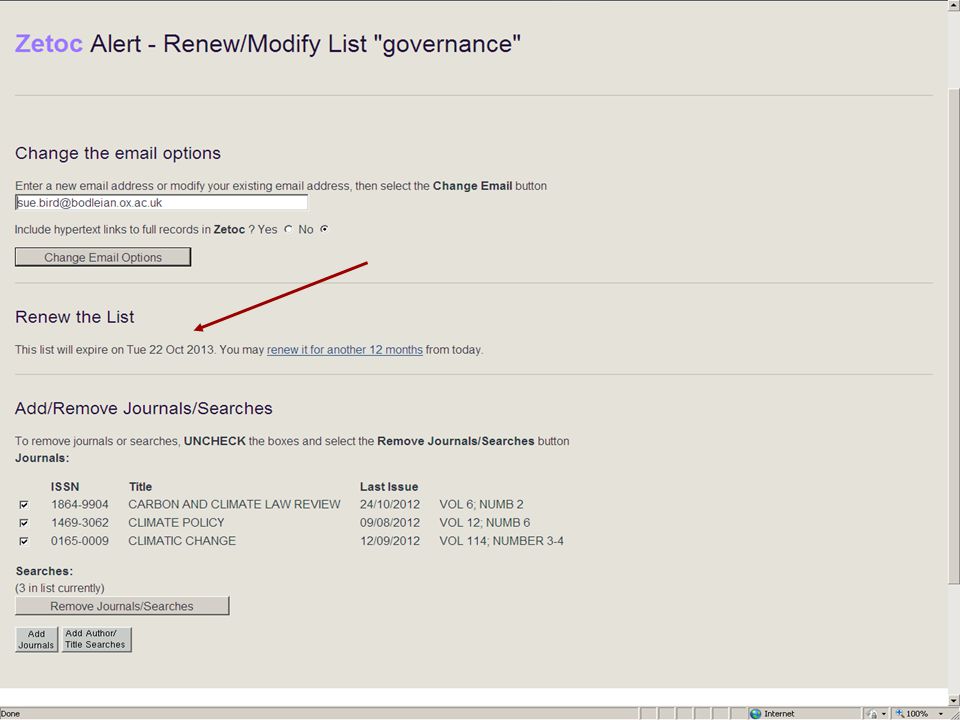Select No for hypertext links
This screenshot has height=720, width=960.
tap(324, 229)
